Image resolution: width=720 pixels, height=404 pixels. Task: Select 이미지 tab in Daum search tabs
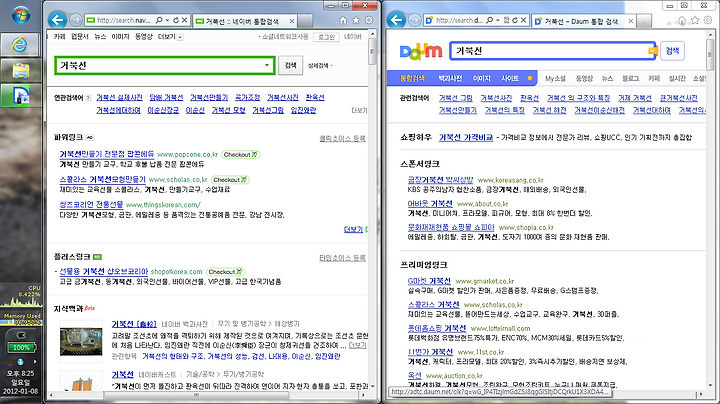(x=482, y=79)
